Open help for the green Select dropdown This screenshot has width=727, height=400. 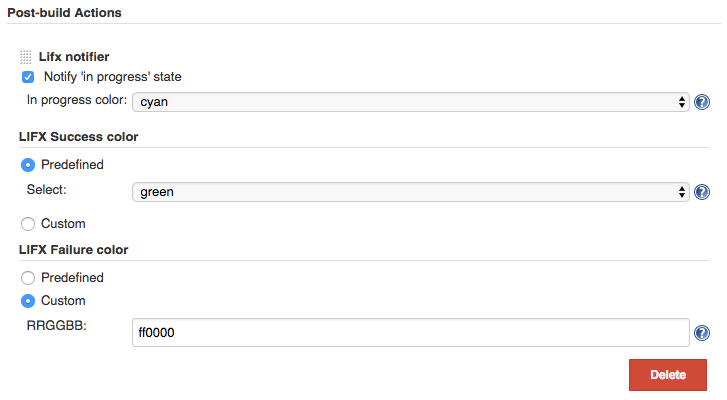(x=702, y=193)
